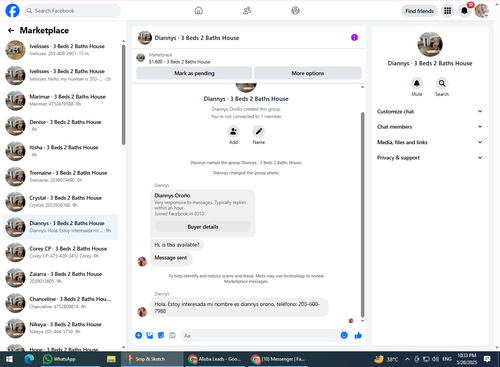The image size is (500, 367).
Task: Select the Diannys conversation in the list
Action: tap(60, 227)
